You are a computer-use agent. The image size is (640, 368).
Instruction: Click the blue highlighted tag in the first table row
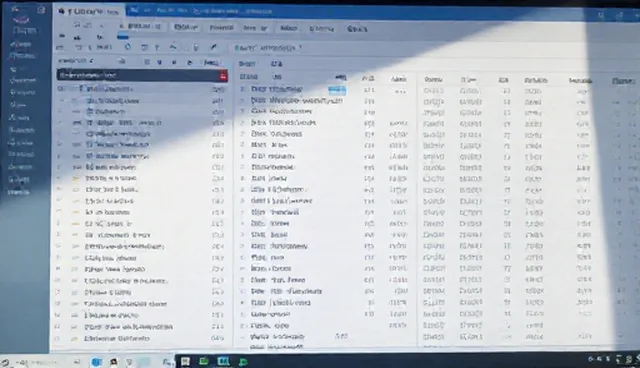[337, 90]
